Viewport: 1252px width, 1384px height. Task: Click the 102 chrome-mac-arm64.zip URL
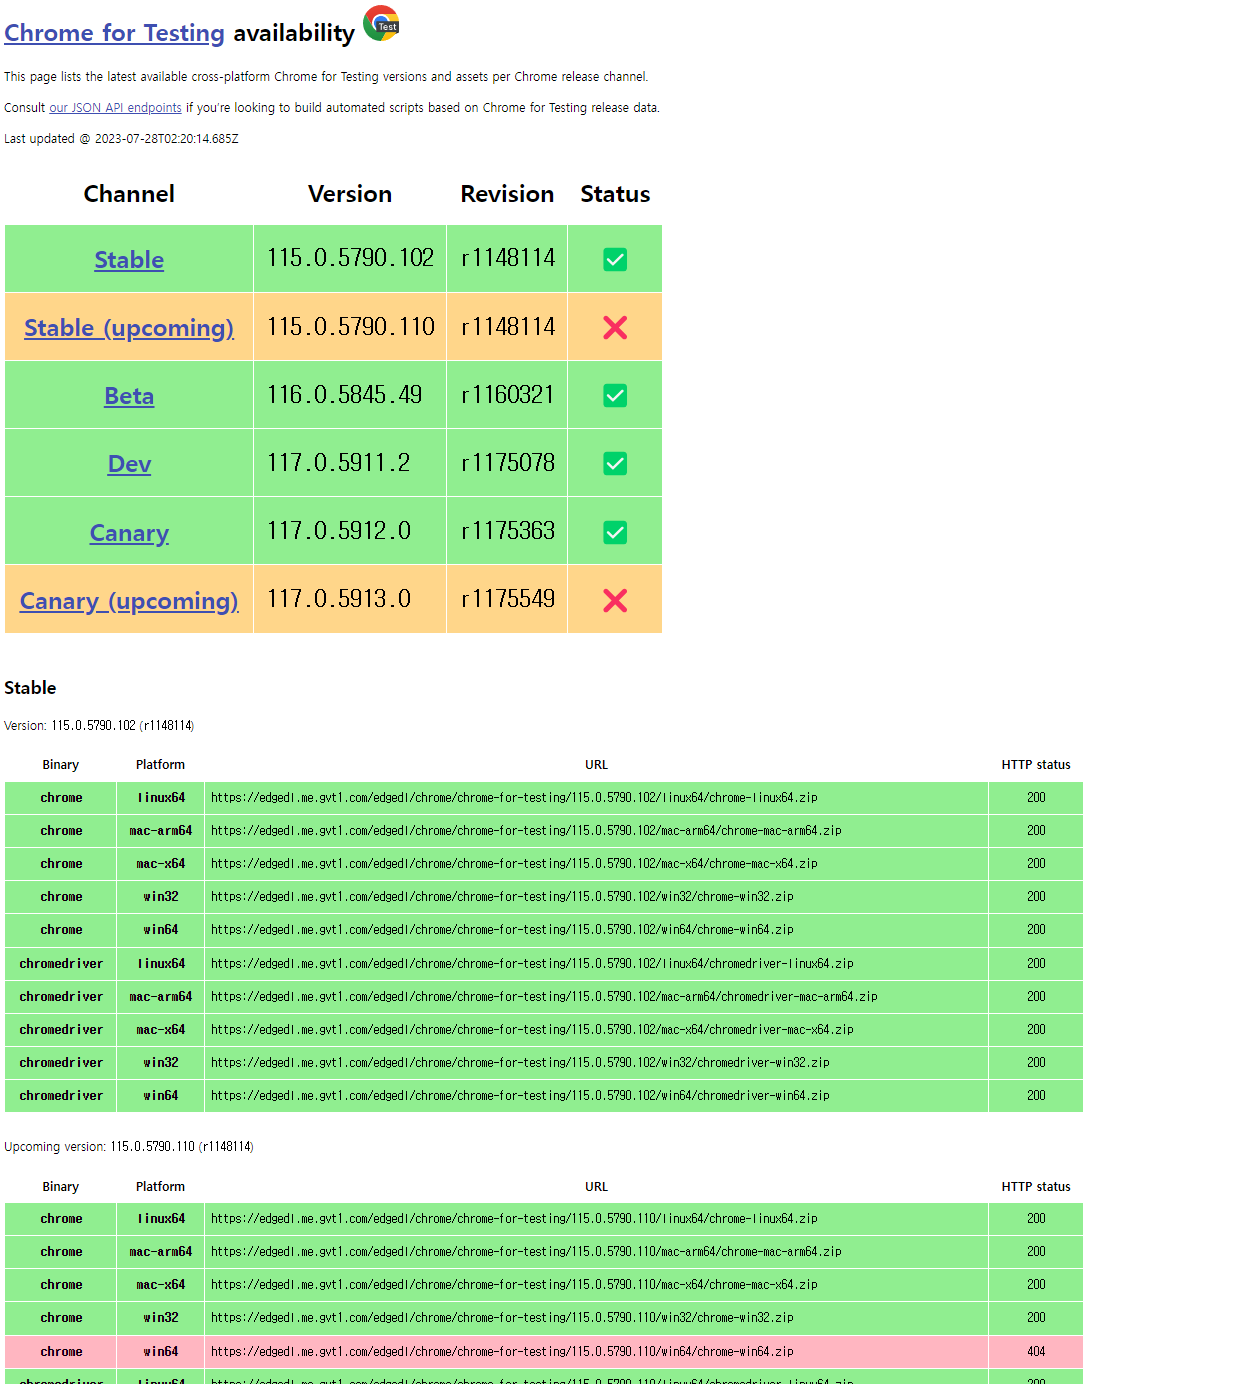pos(526,831)
